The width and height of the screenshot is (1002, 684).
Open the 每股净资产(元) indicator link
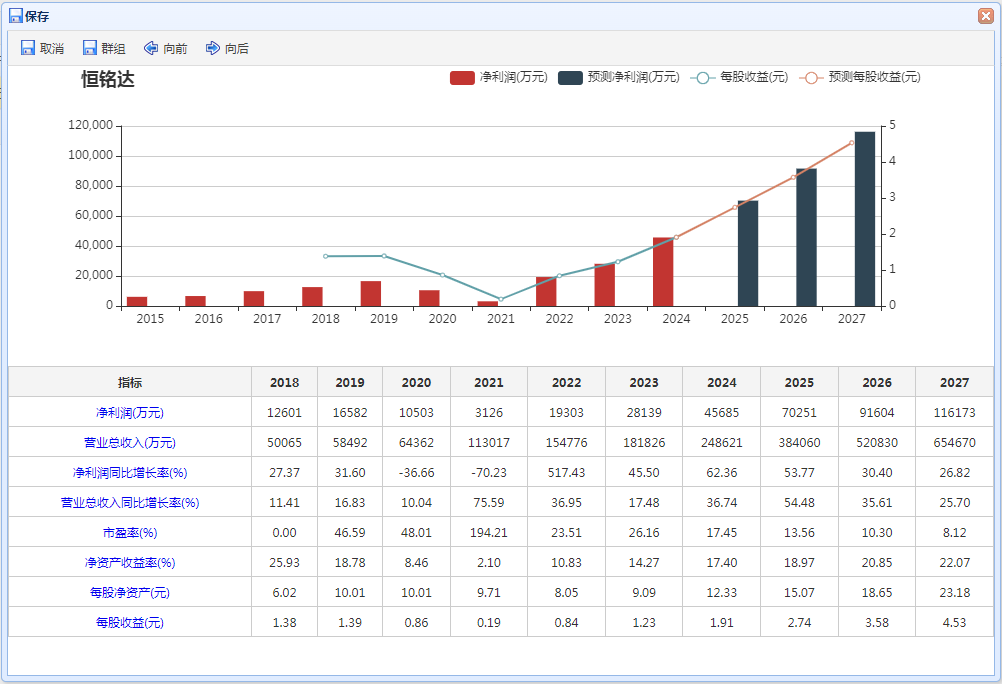130,593
